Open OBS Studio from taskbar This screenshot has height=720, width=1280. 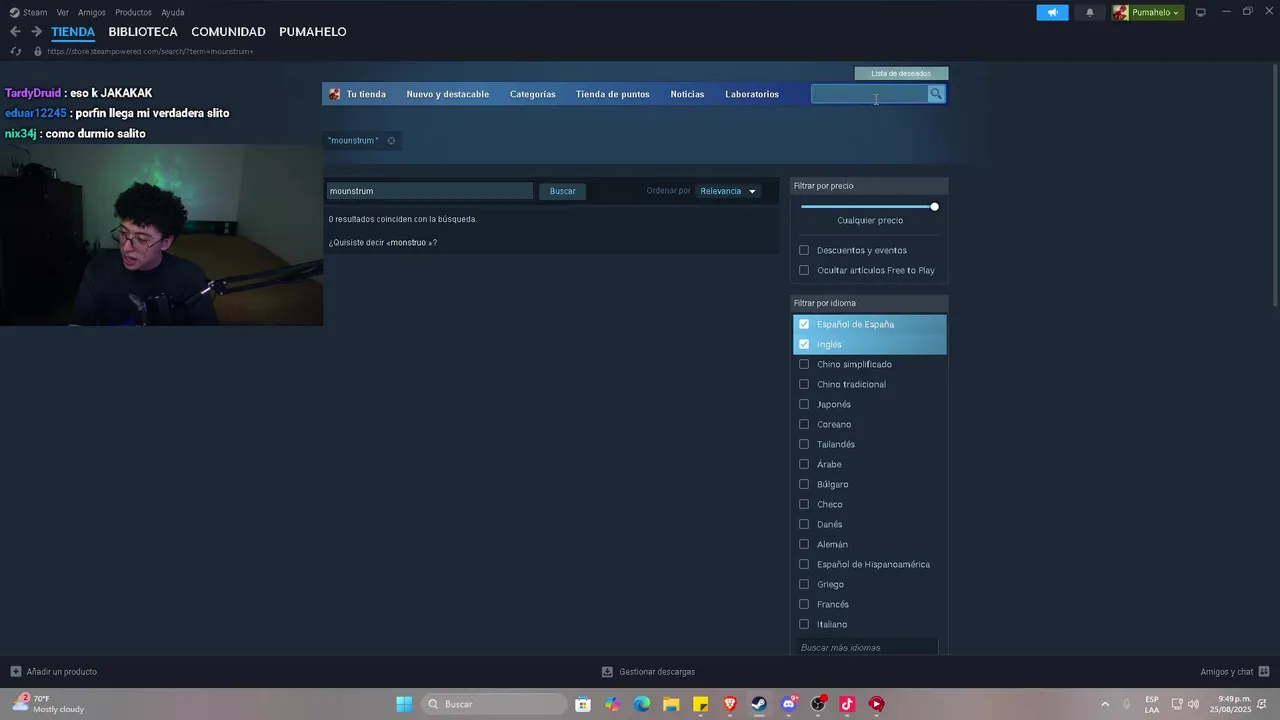click(818, 704)
